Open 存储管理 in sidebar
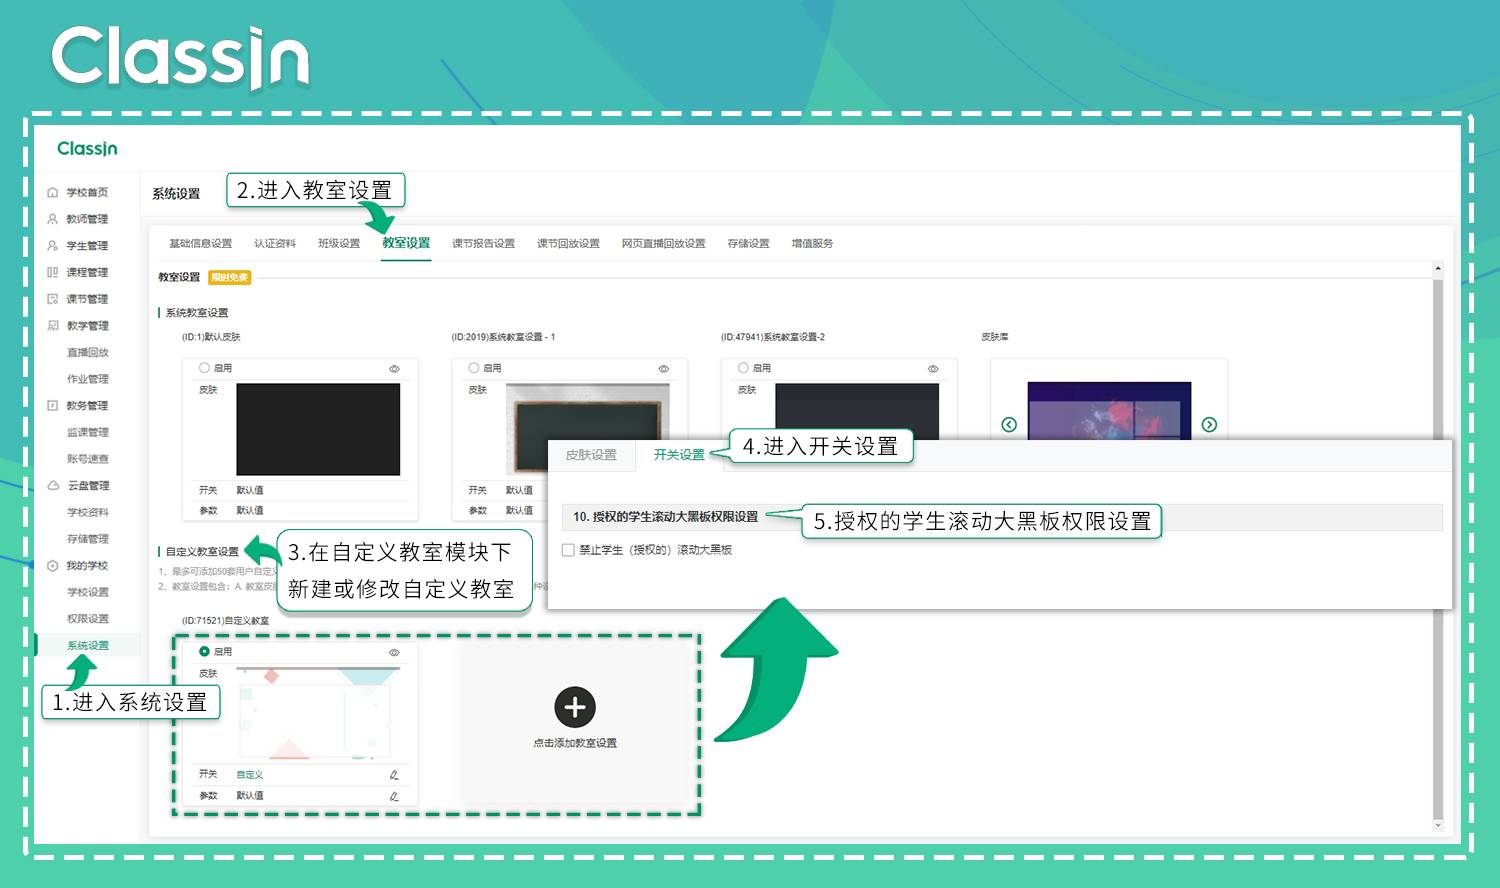Viewport: 1500px width, 888px height. point(88,539)
